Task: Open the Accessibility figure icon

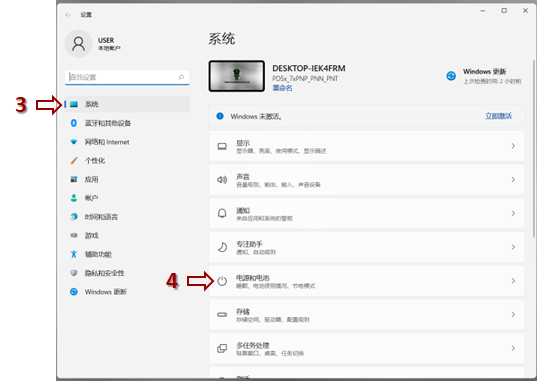Action: [74, 254]
